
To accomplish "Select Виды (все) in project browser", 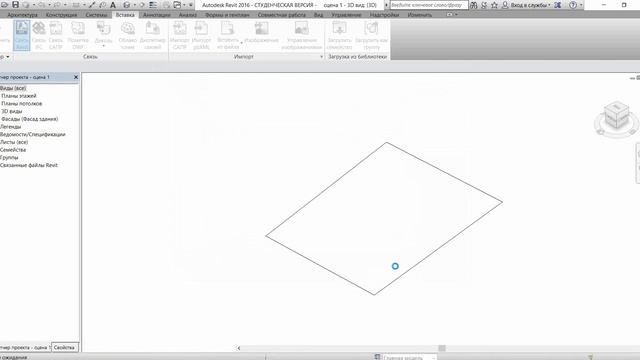I will [13, 88].
